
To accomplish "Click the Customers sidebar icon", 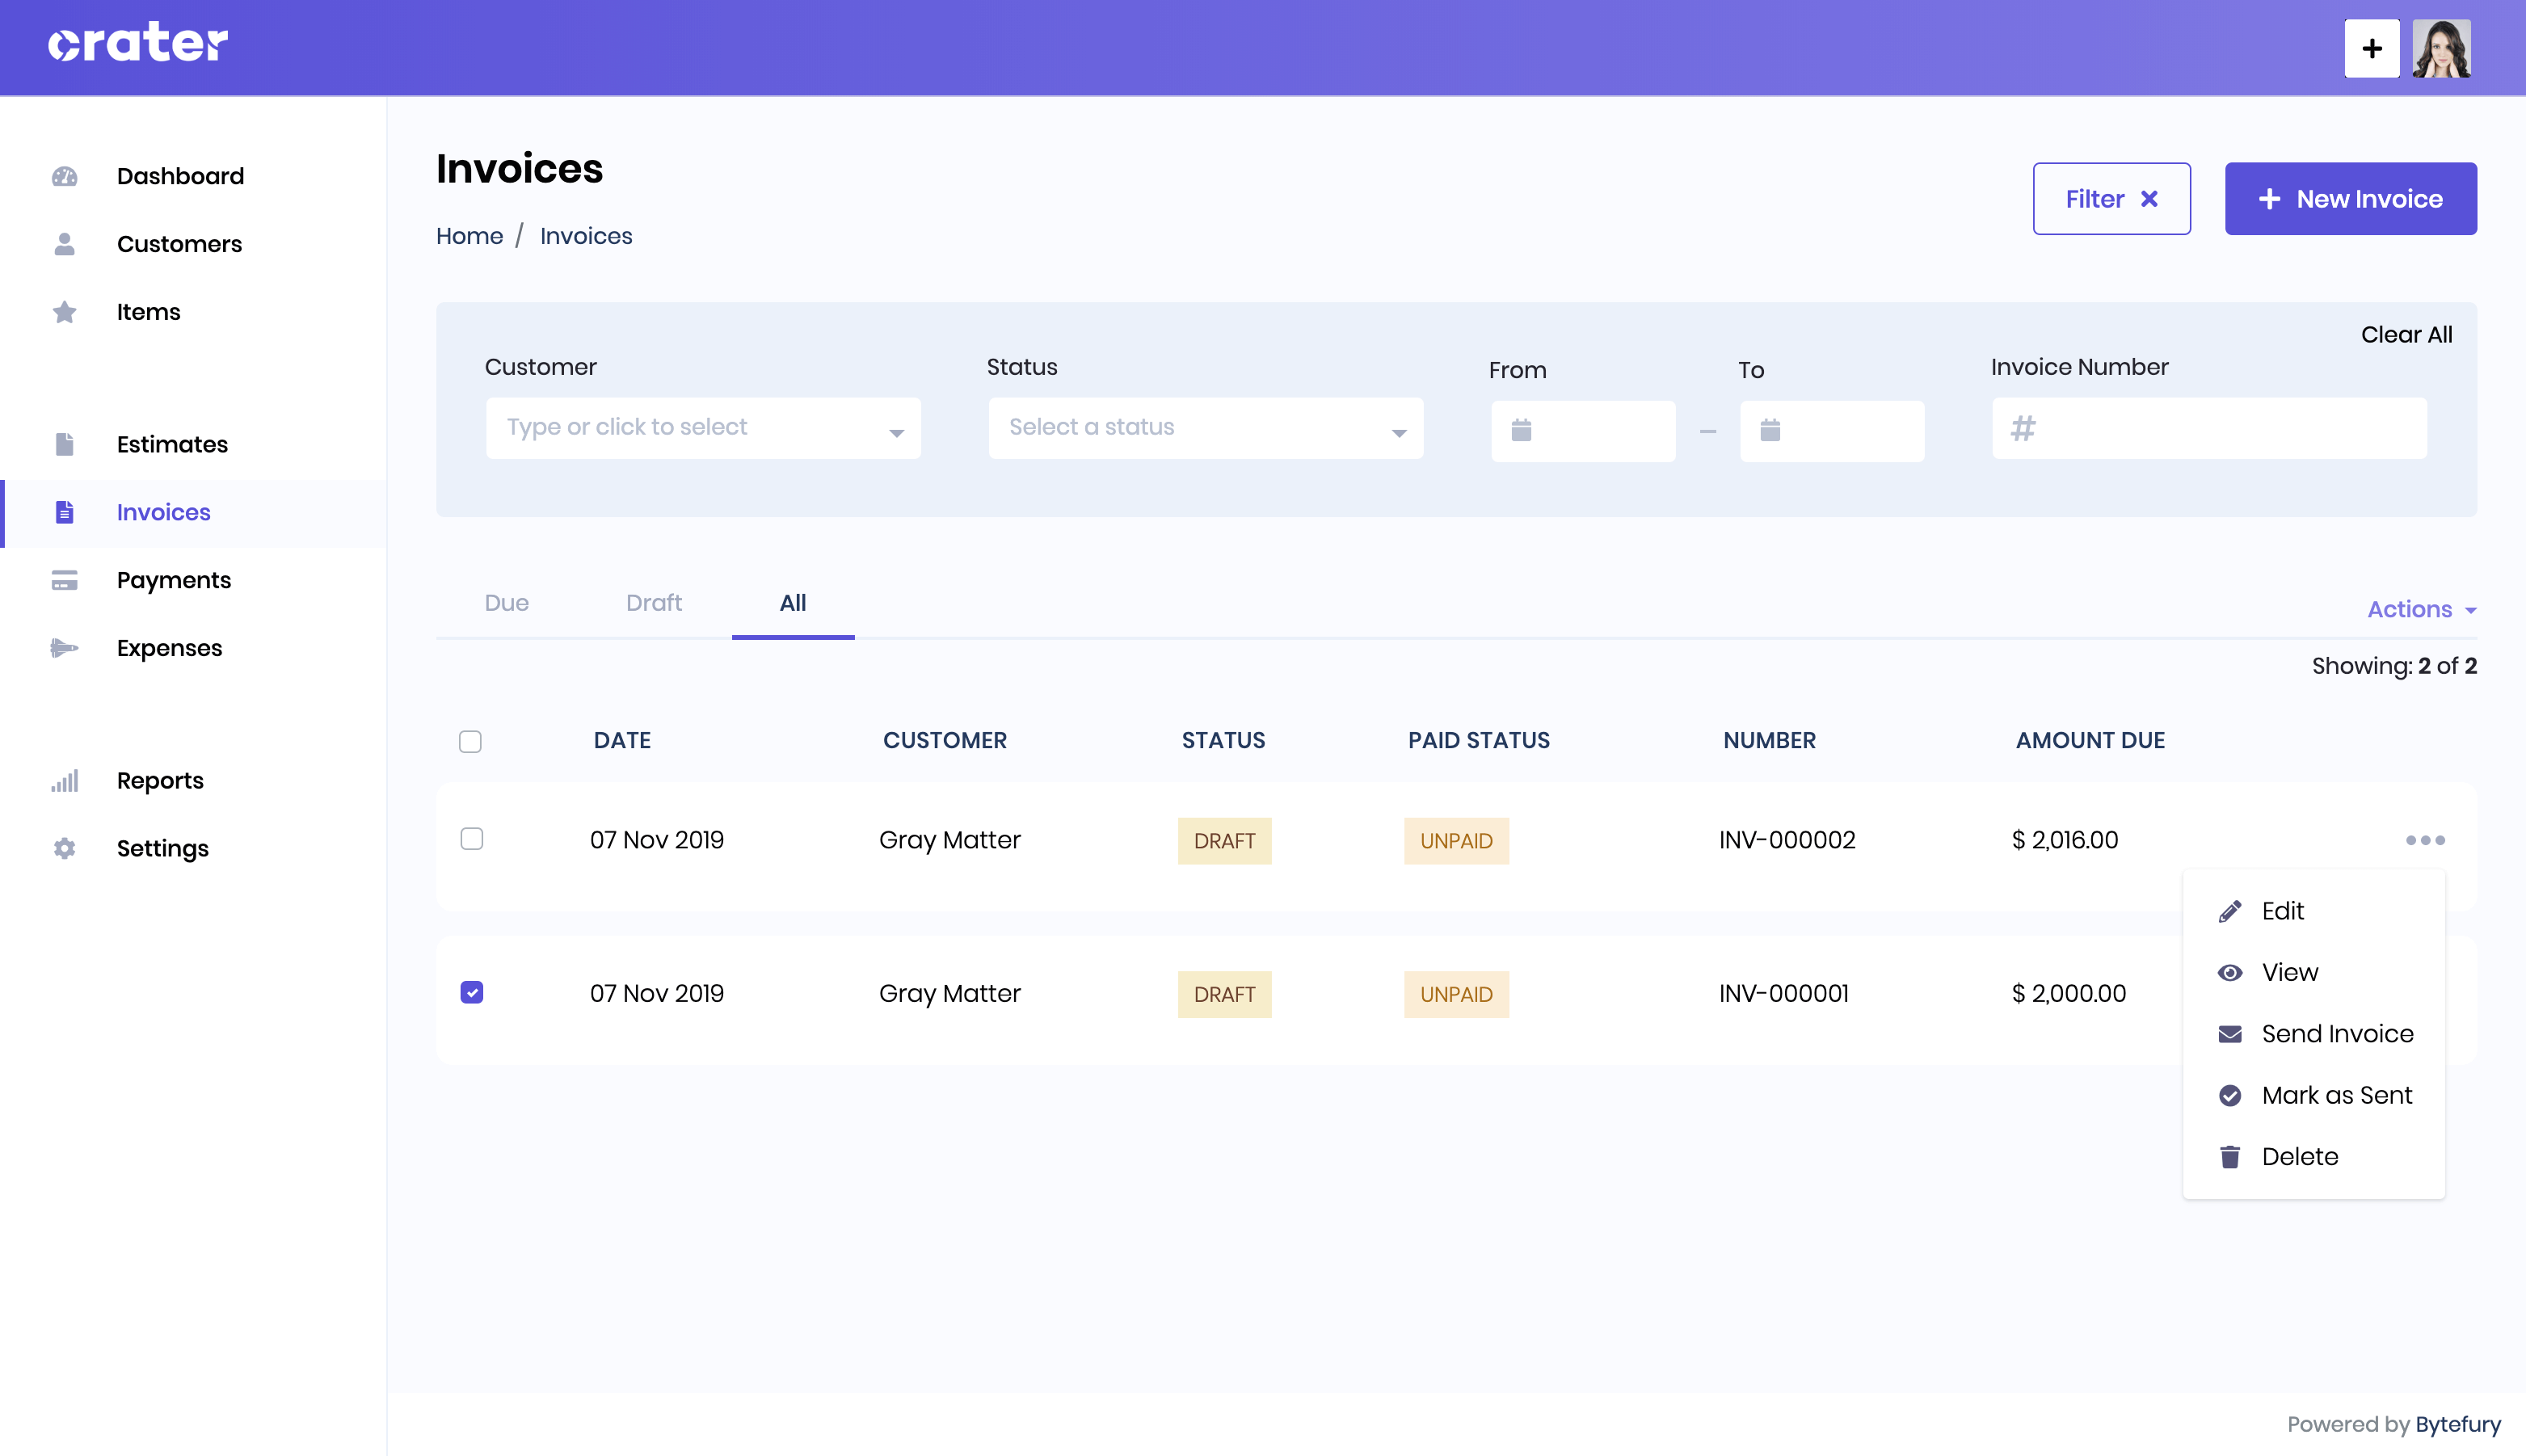I will (x=64, y=245).
